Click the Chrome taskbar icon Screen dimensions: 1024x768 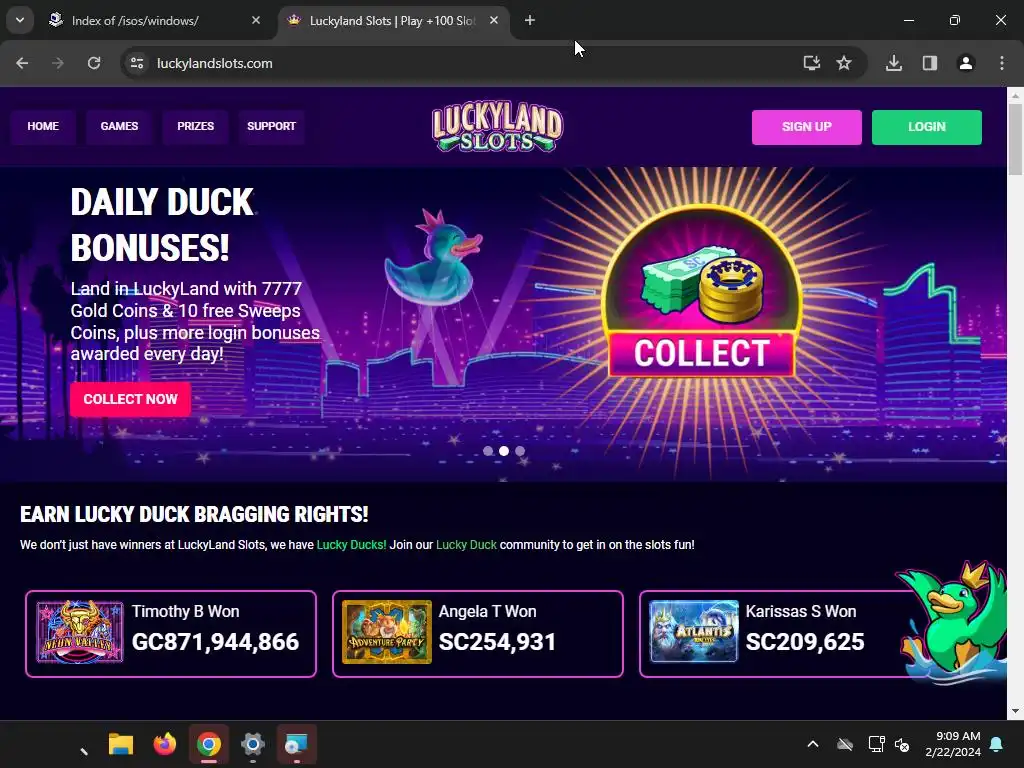tap(209, 744)
